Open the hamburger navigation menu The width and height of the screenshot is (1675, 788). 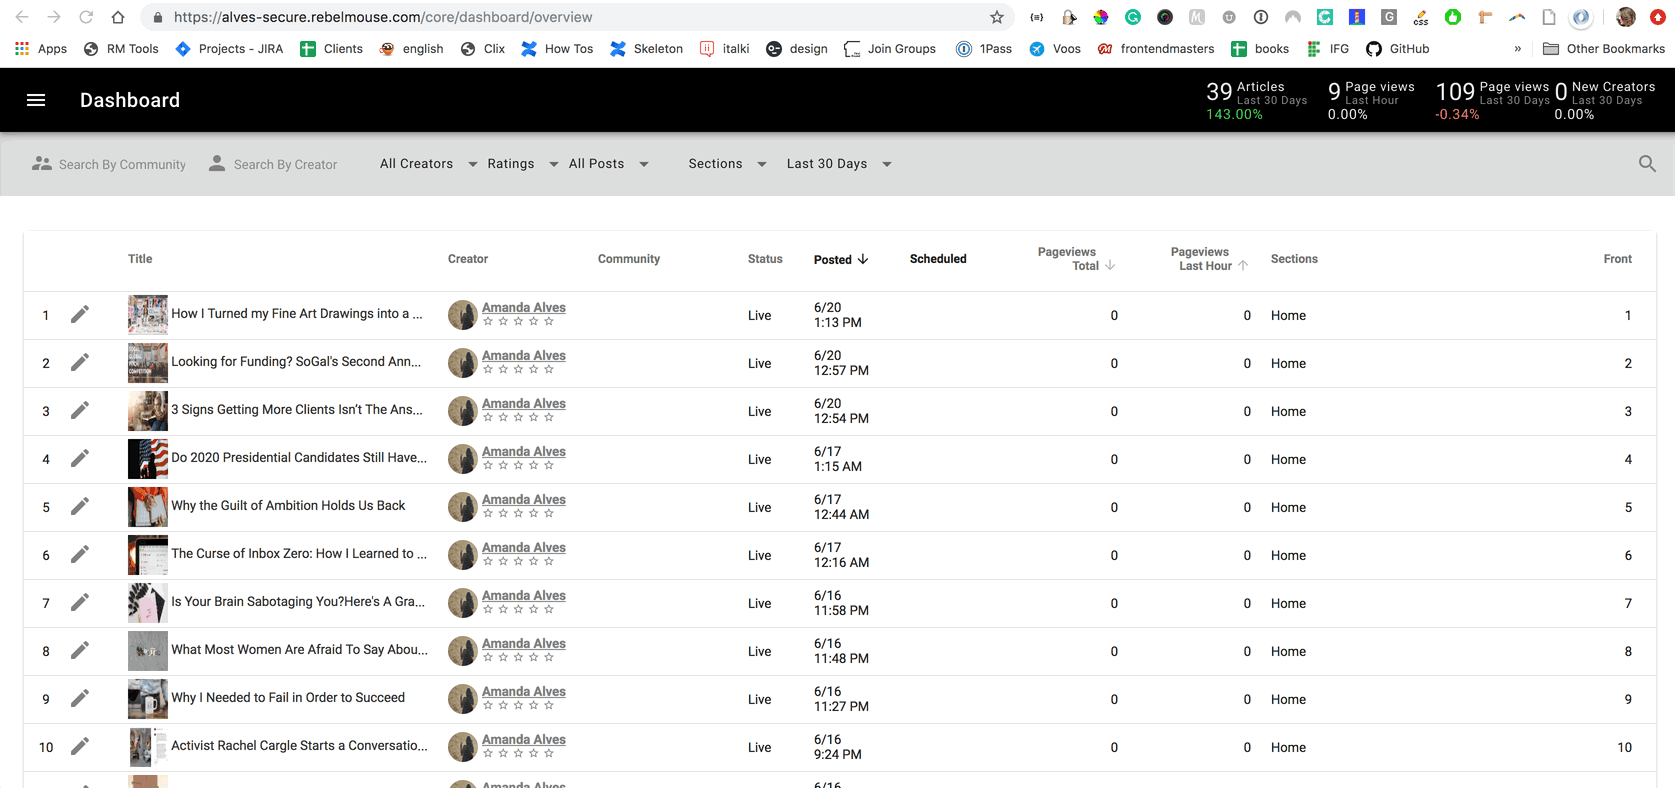pyautogui.click(x=36, y=100)
